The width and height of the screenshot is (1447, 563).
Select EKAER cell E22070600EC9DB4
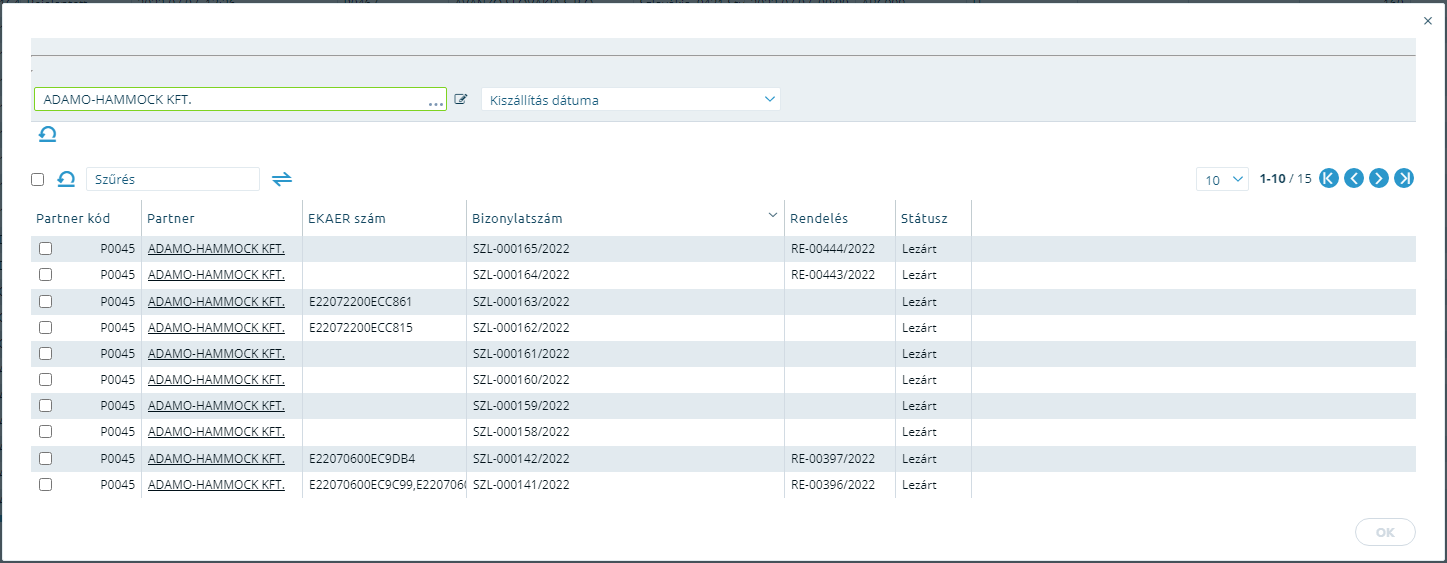(362, 458)
